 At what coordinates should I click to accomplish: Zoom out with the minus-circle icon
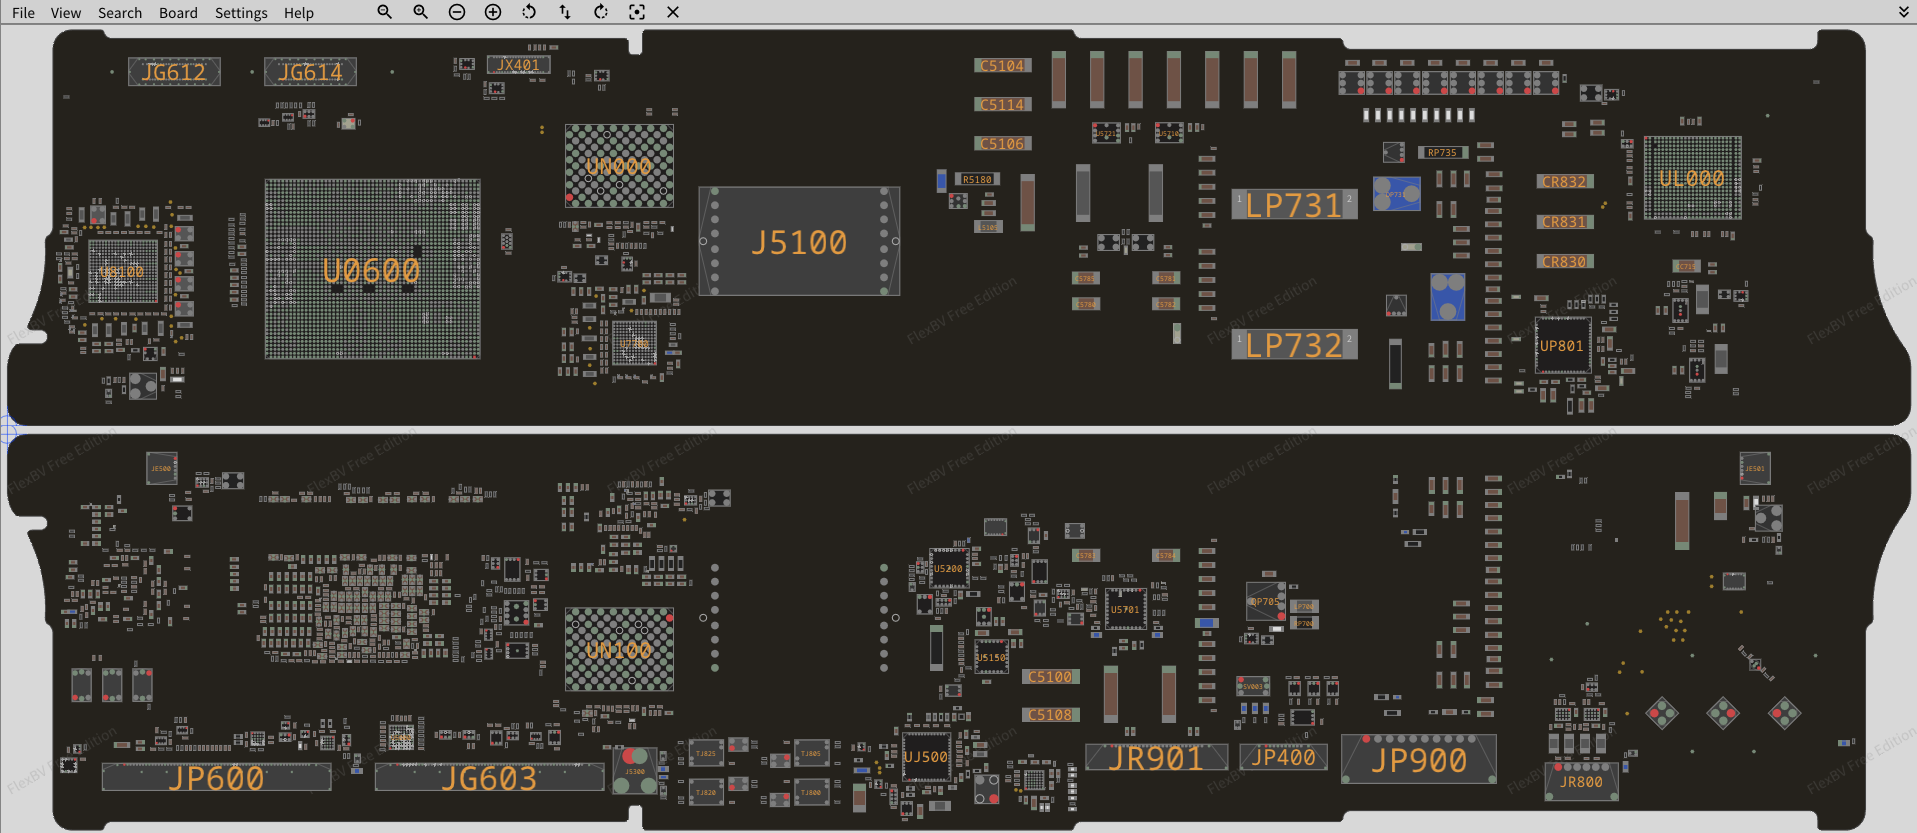coord(457,12)
